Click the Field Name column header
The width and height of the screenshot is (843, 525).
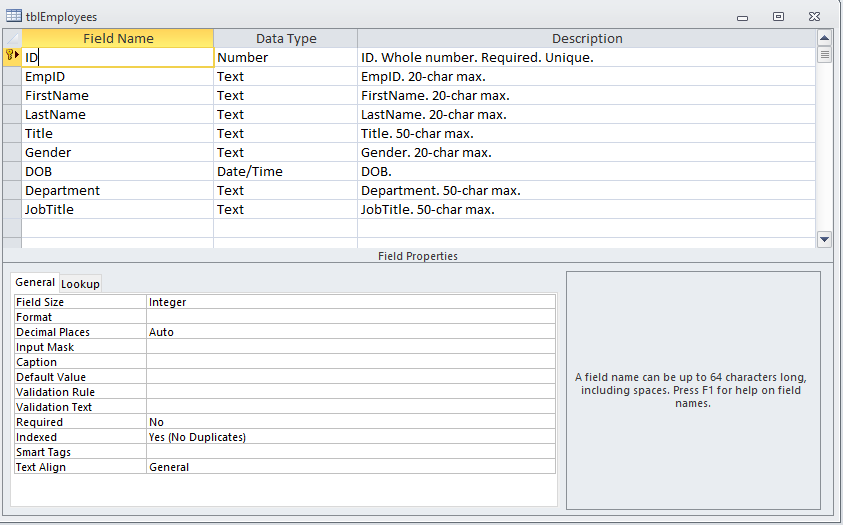(x=118, y=38)
